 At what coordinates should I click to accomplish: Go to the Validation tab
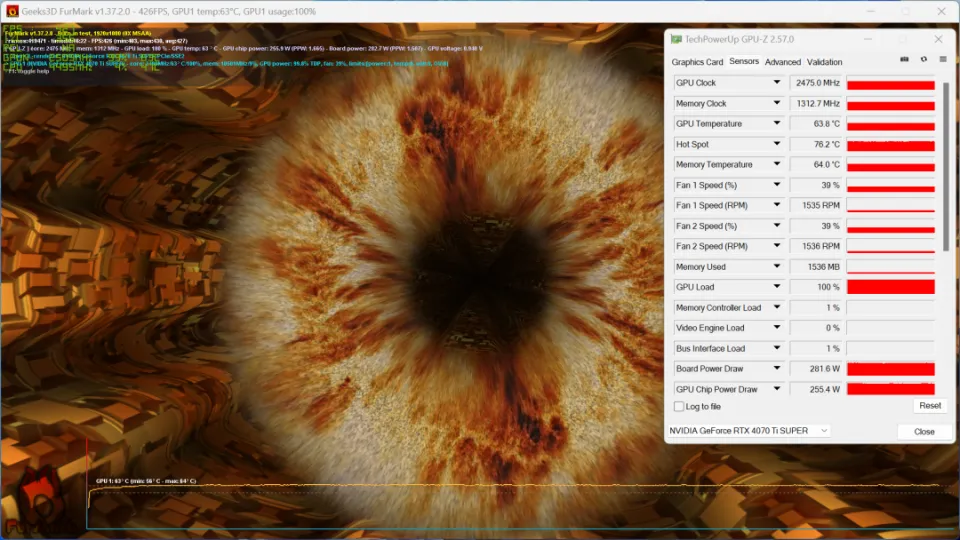click(824, 62)
